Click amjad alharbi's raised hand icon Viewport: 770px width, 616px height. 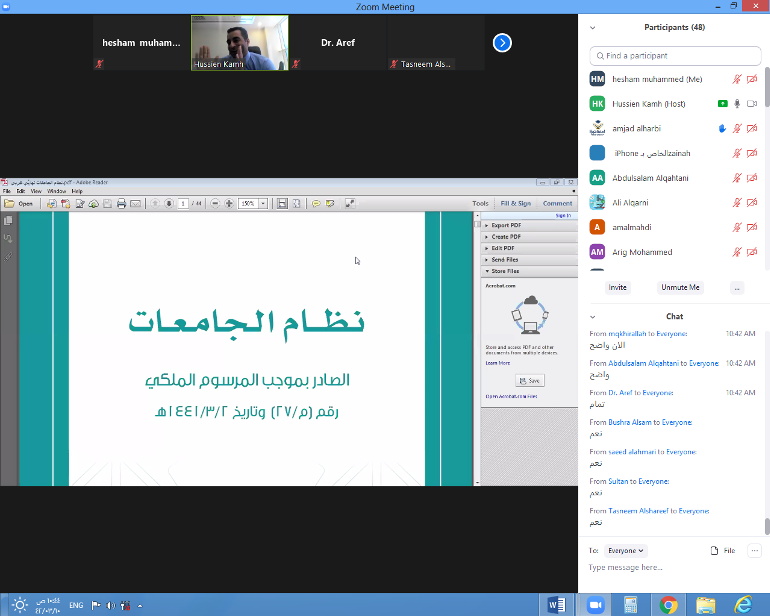pyautogui.click(x=722, y=128)
